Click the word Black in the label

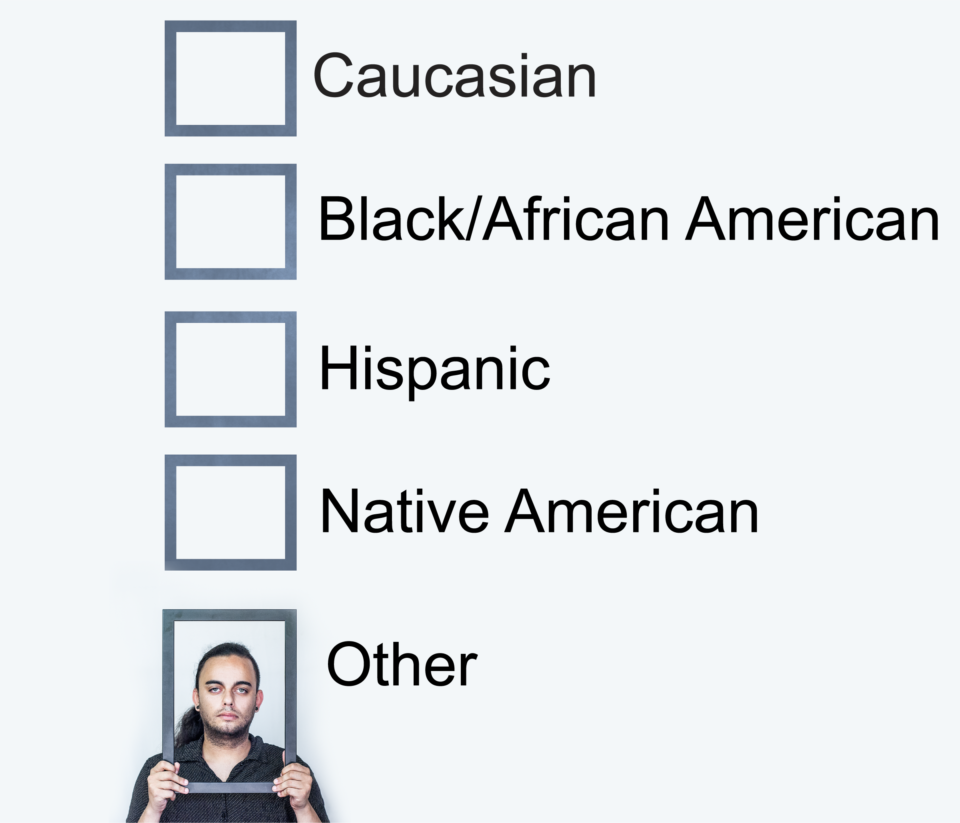[x=391, y=219]
